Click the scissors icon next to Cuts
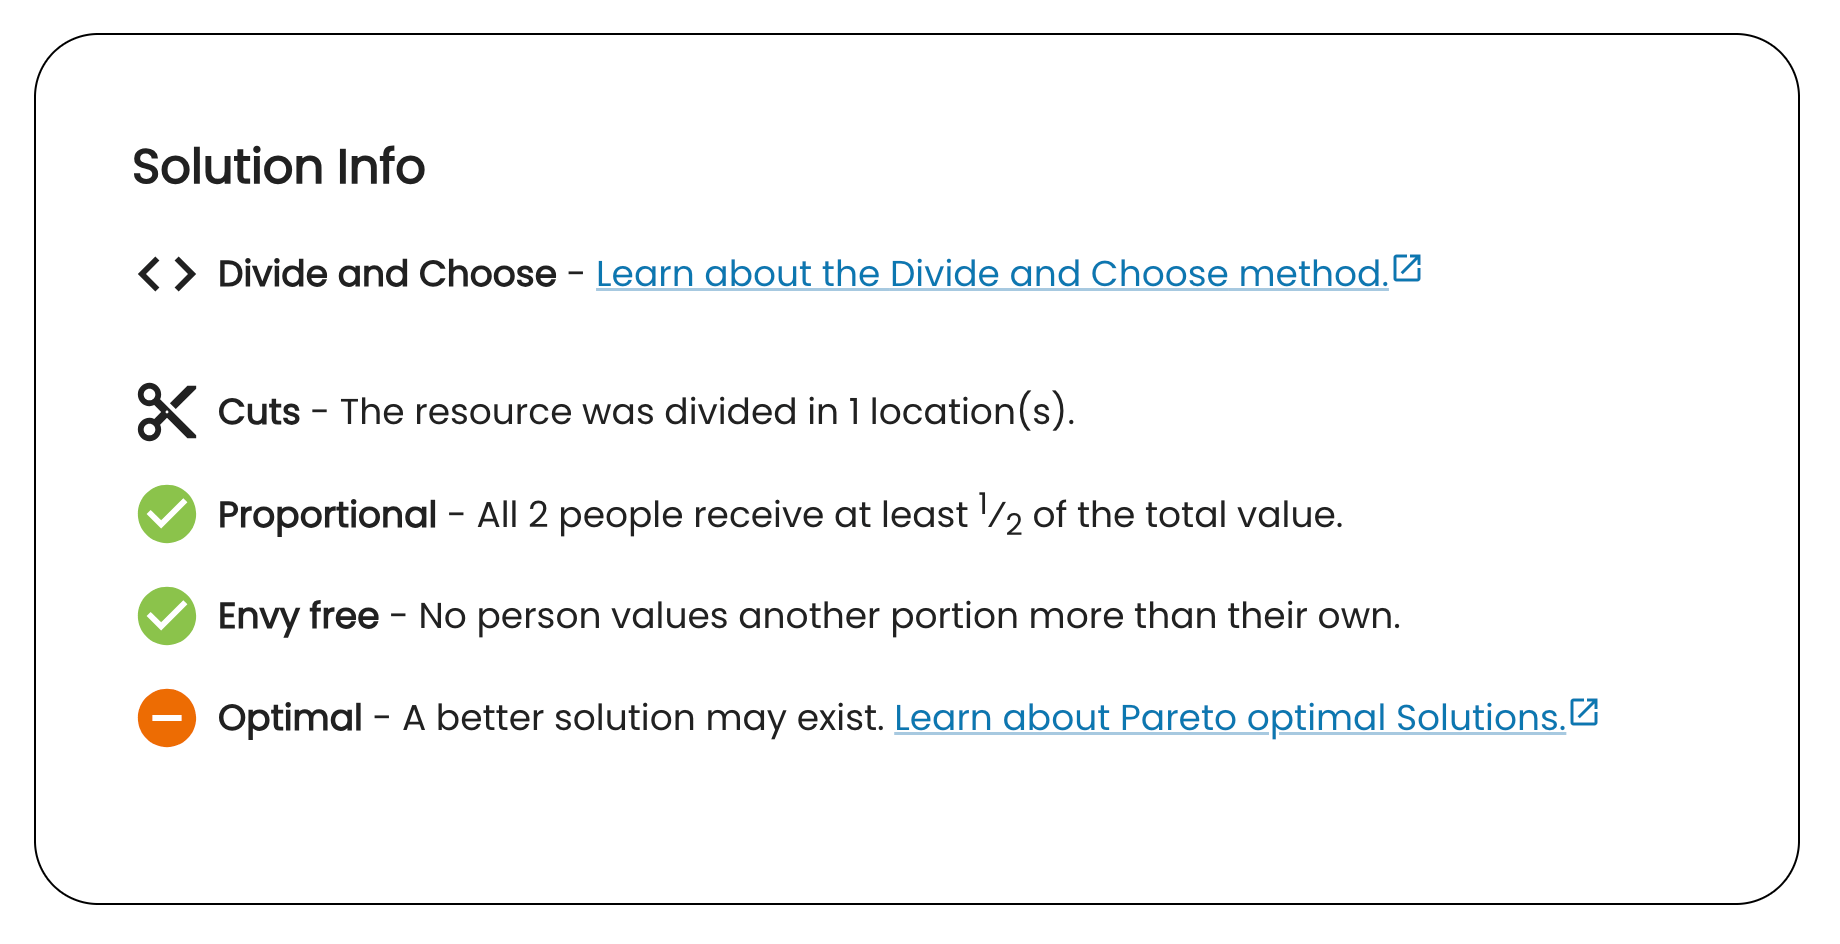This screenshot has height=944, width=1840. pyautogui.click(x=167, y=412)
